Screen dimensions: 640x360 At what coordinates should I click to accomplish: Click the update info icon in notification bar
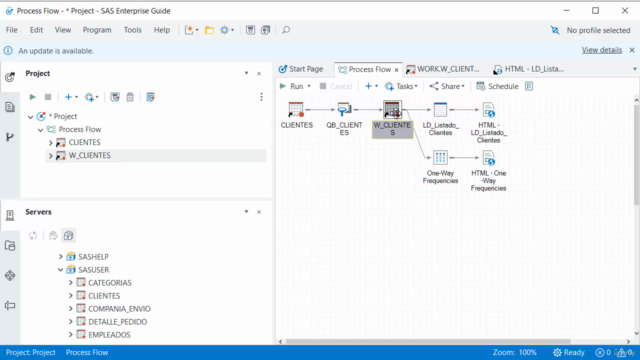8,51
